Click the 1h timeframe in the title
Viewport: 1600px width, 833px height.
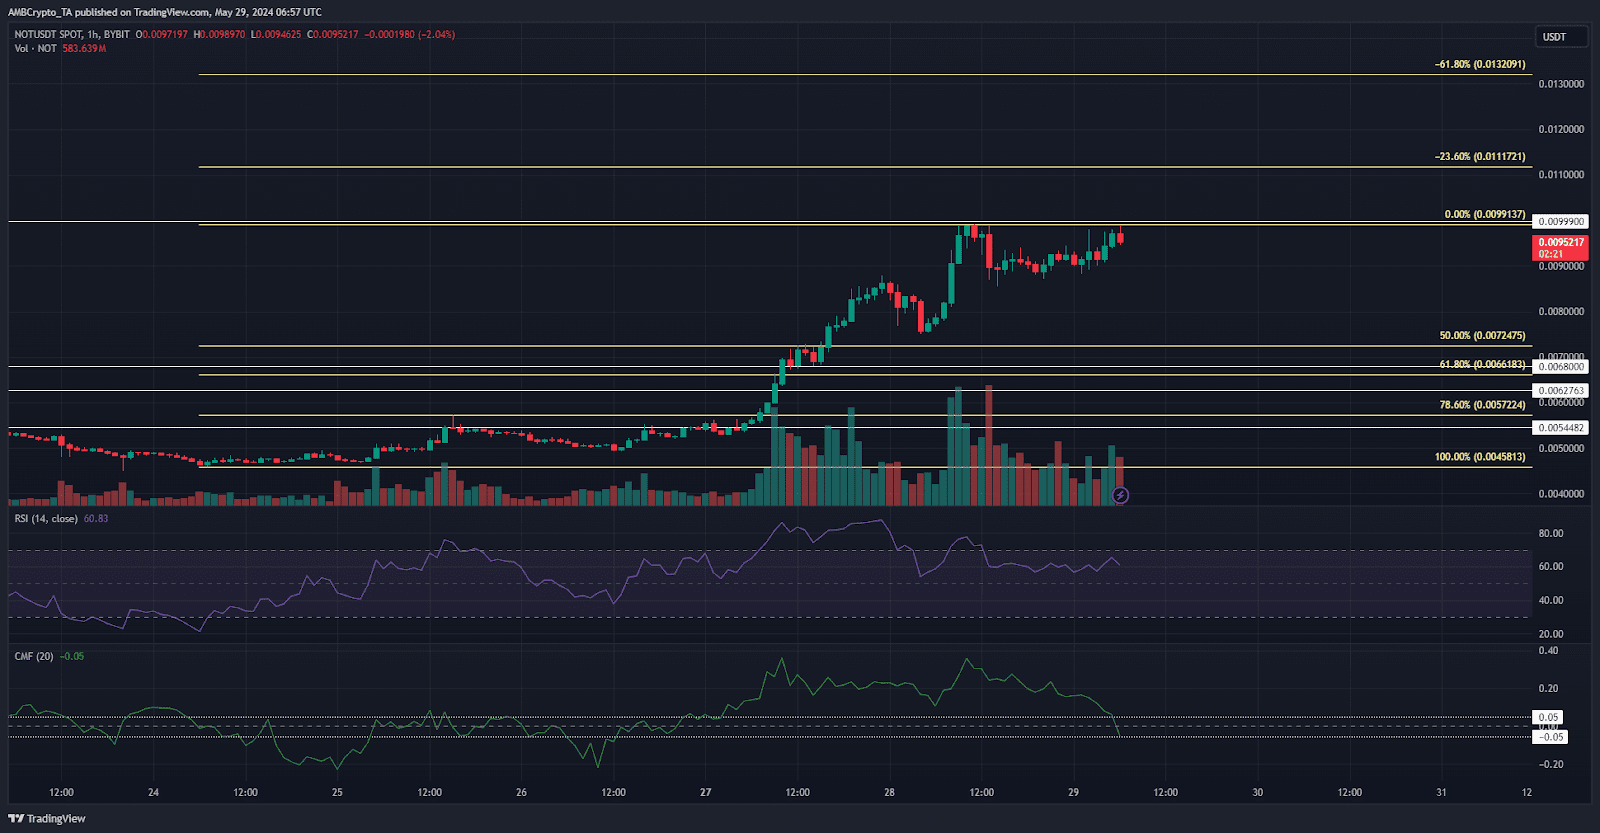pos(93,34)
